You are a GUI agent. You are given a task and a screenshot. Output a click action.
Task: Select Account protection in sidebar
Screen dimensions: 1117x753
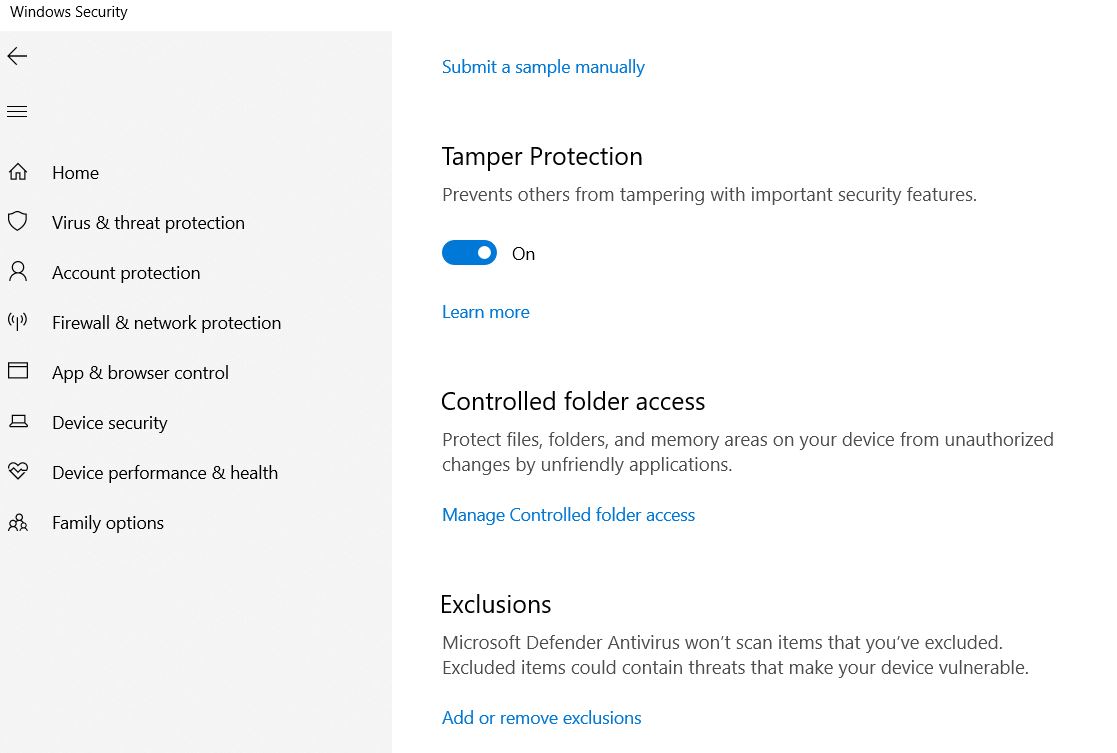tap(126, 273)
